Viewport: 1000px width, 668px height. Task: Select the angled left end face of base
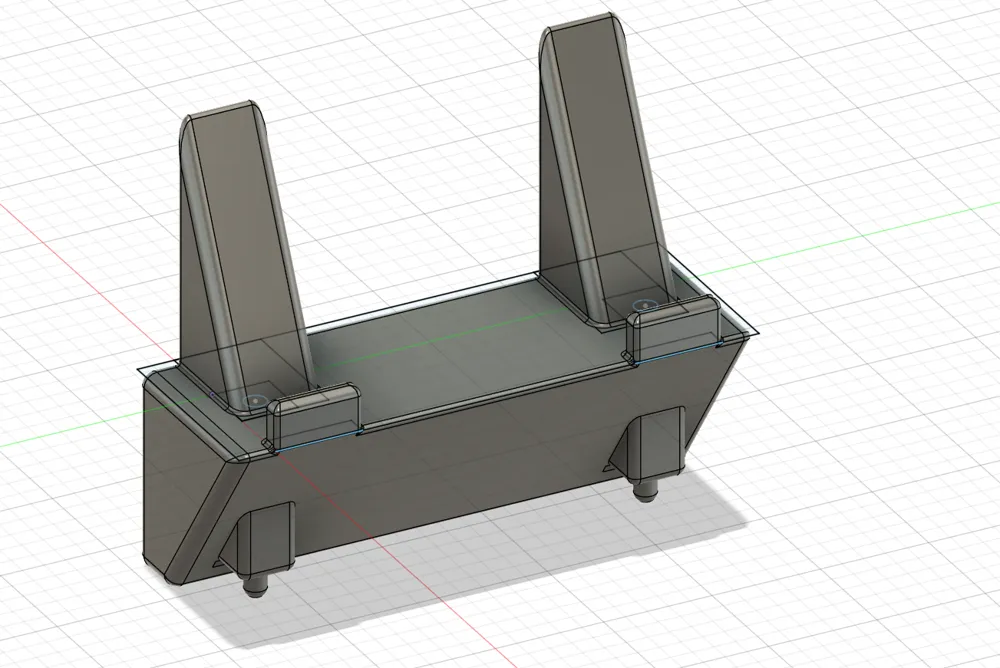[185, 479]
